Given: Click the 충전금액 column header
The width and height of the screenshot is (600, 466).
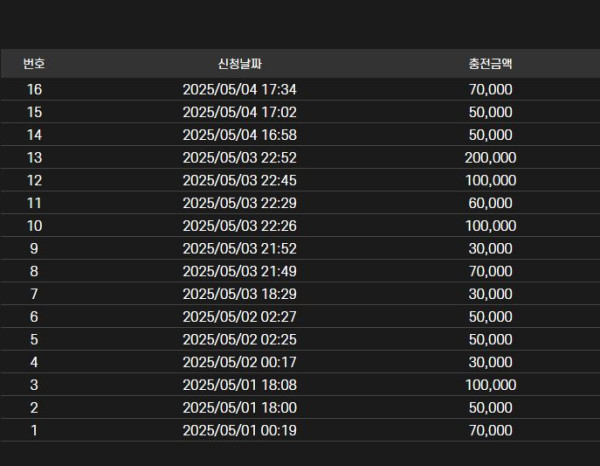Looking at the screenshot, I should (490, 64).
